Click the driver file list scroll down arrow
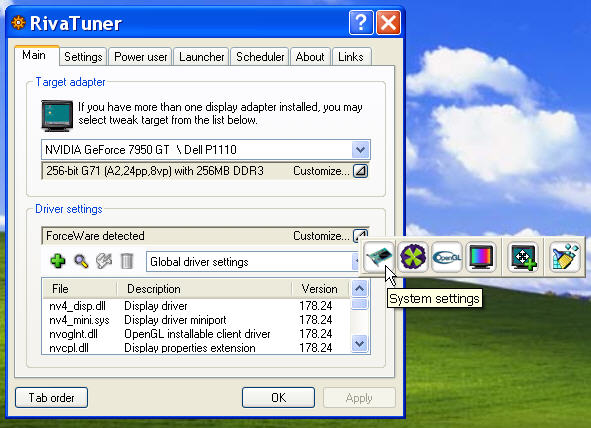The image size is (591, 428). coord(360,344)
